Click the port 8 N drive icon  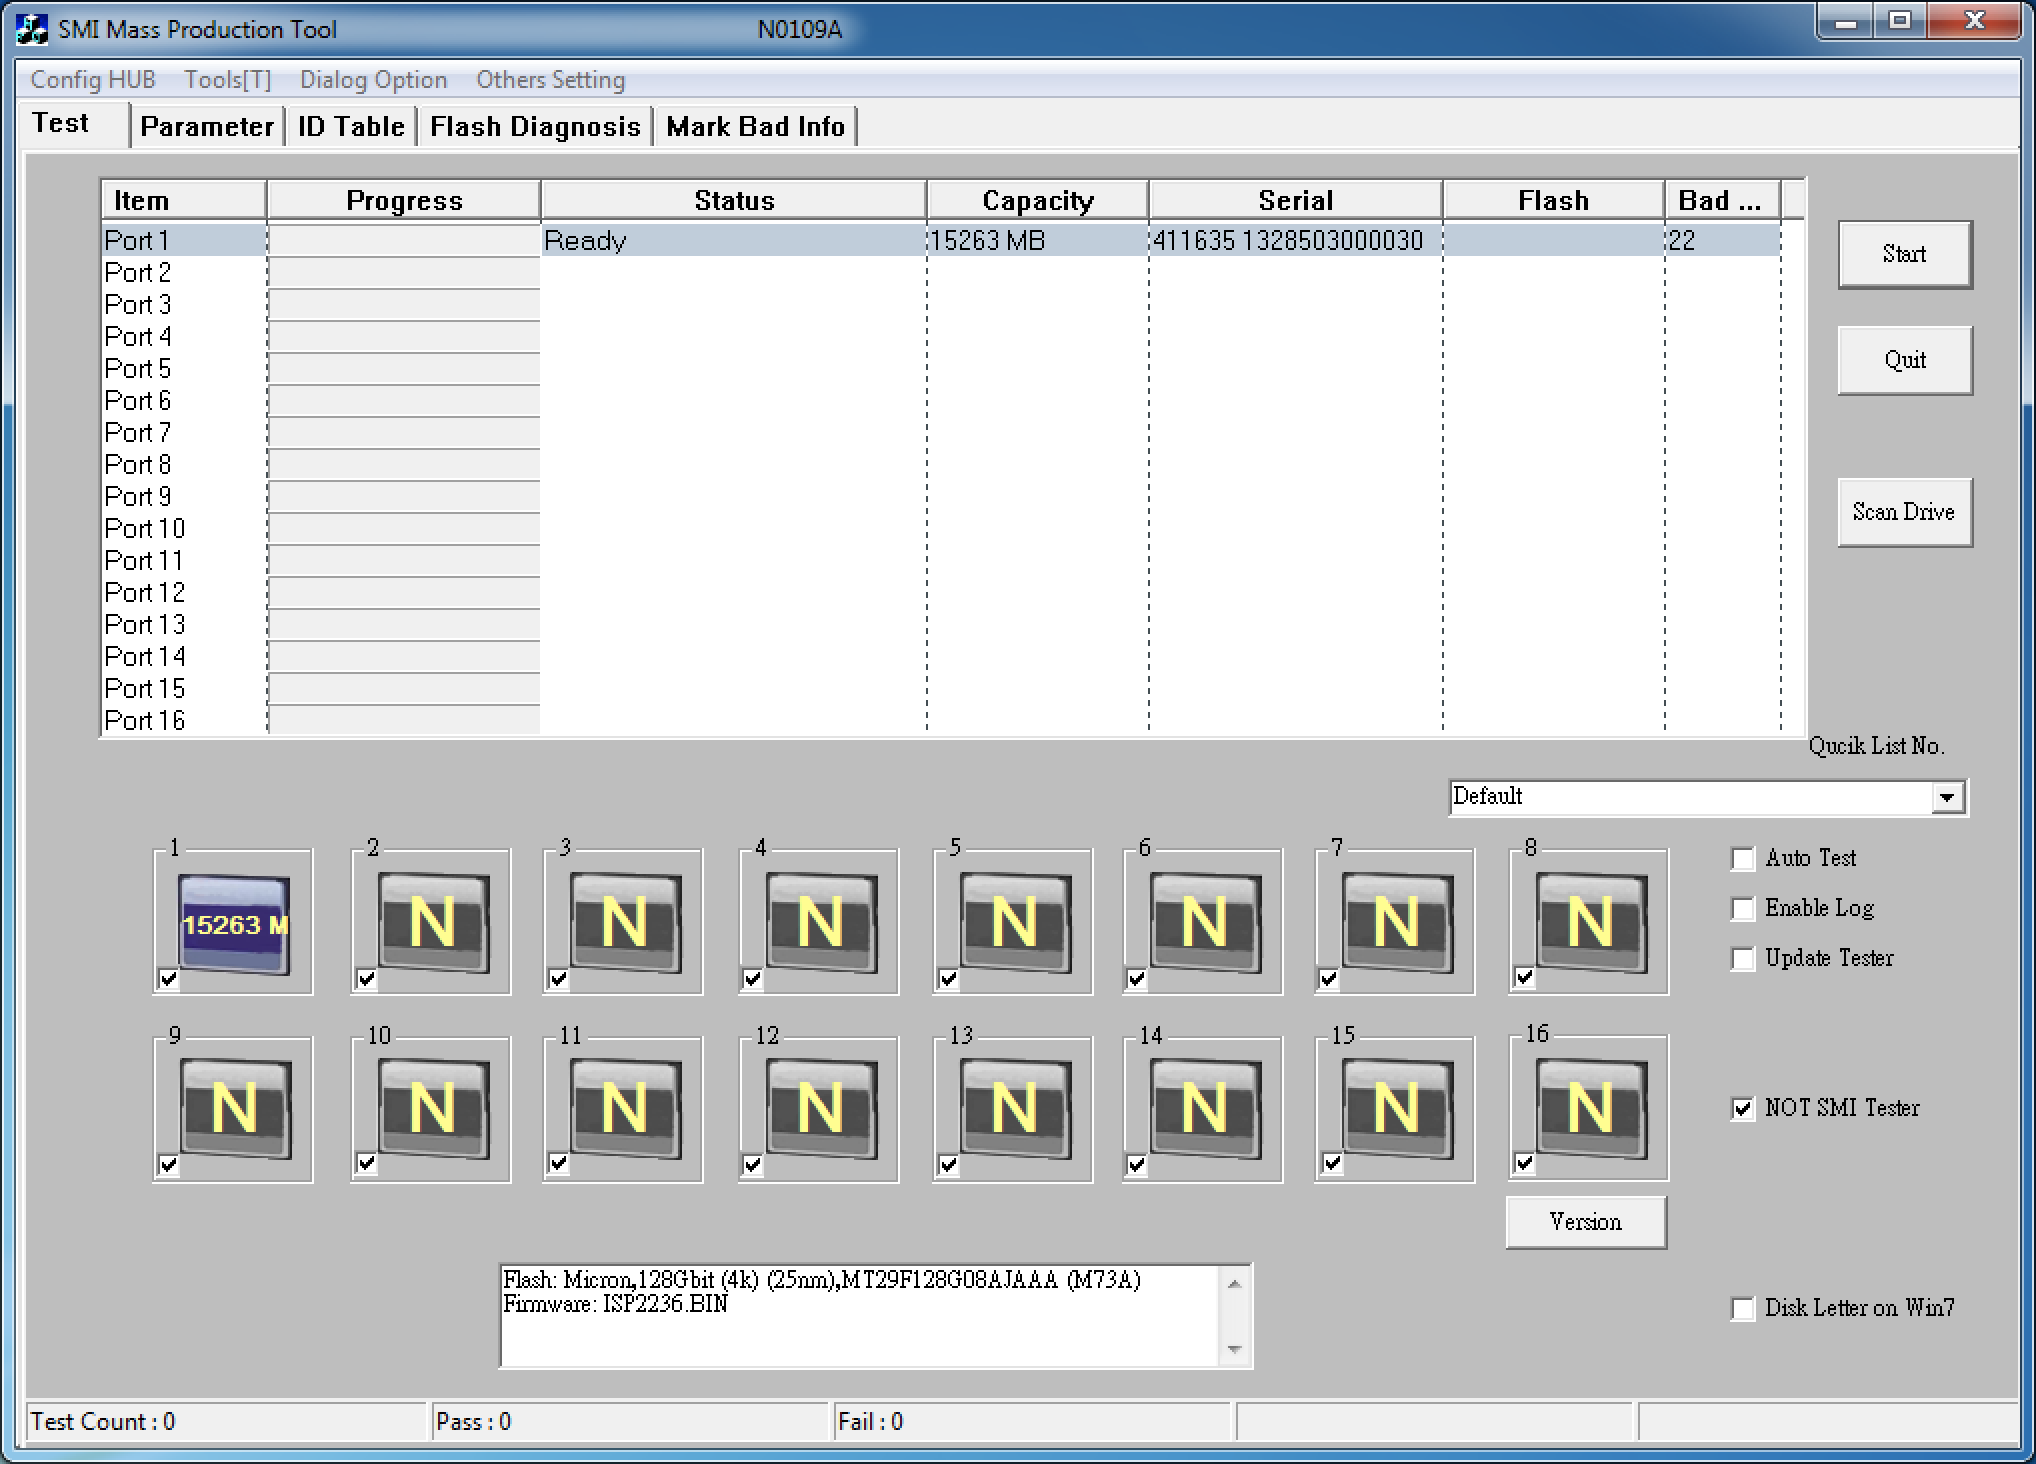1590,923
